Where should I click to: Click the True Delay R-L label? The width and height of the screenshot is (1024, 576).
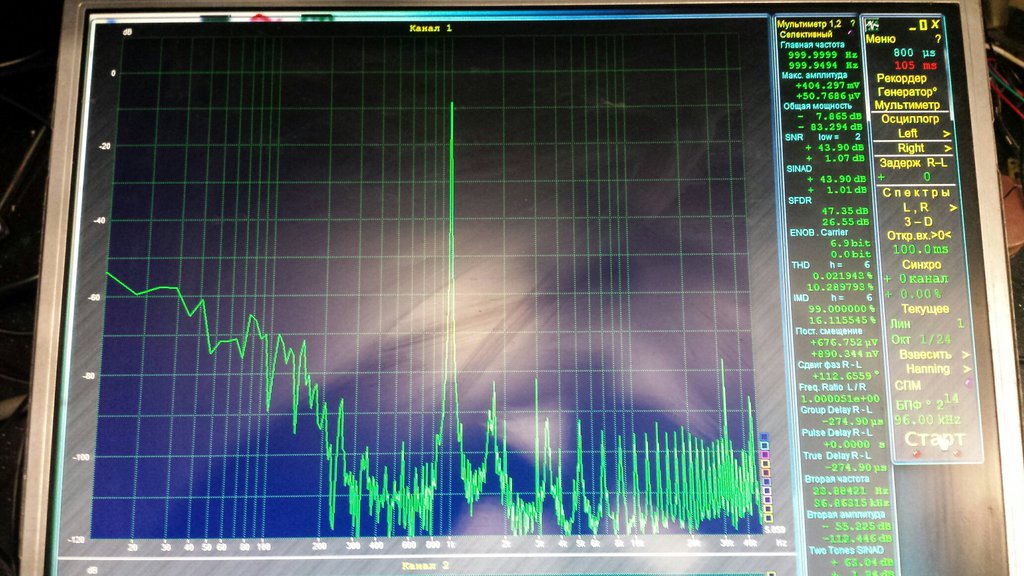tap(838, 456)
